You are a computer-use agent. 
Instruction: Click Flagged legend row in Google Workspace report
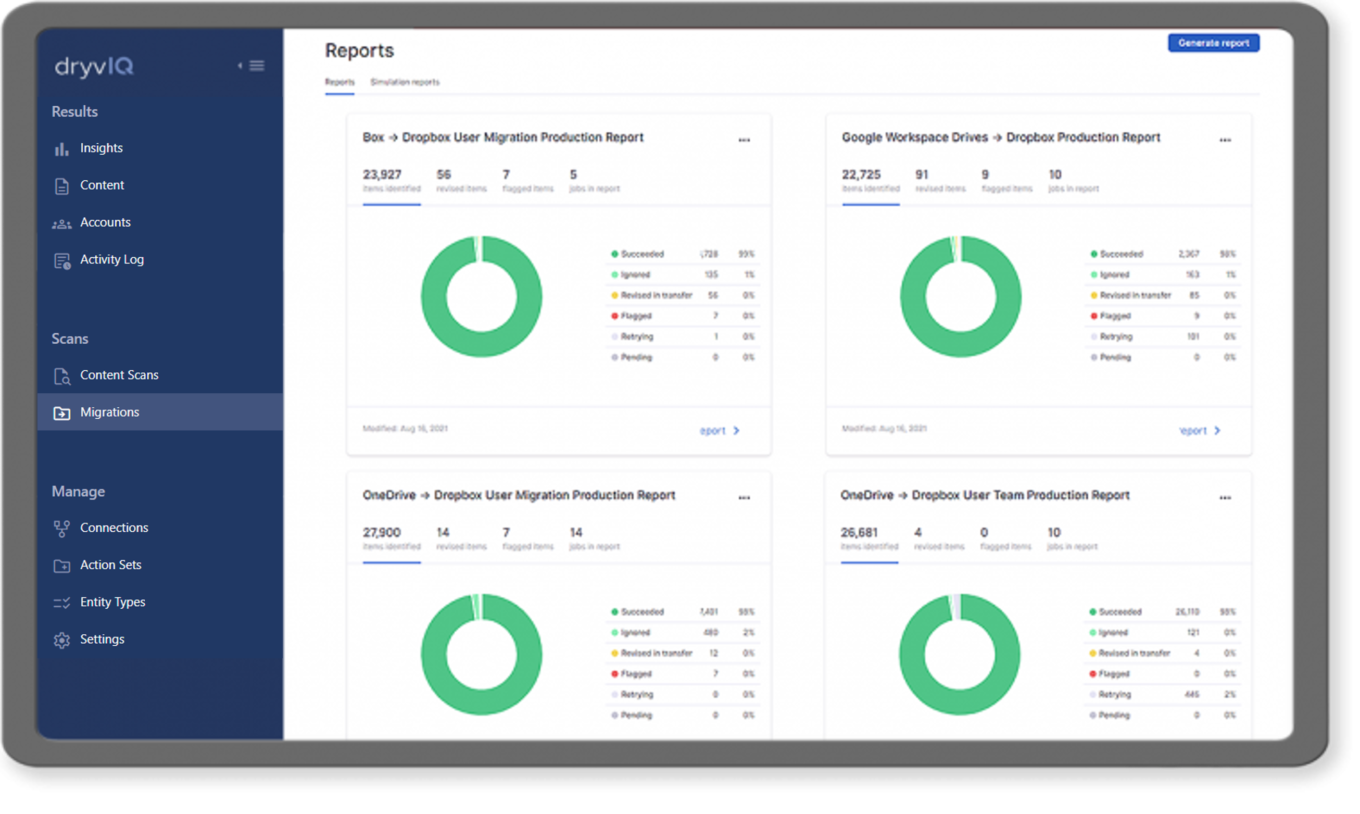click(x=1163, y=316)
